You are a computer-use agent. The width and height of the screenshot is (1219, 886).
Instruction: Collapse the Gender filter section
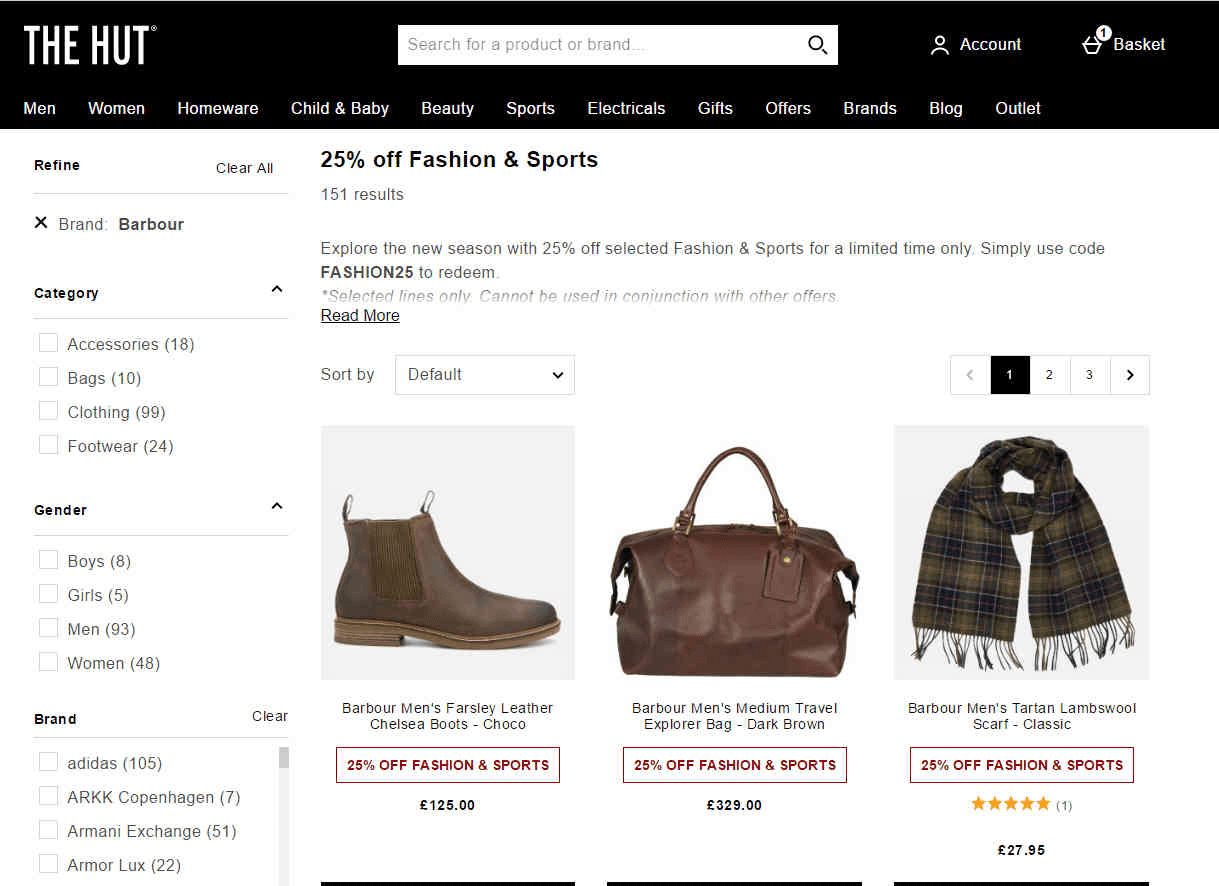(x=277, y=506)
